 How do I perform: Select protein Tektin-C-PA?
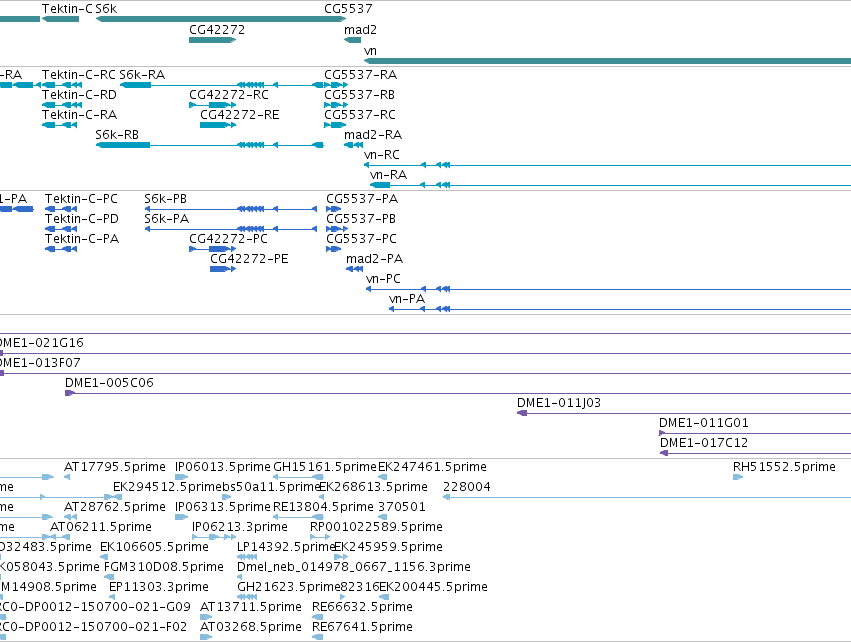point(61,249)
